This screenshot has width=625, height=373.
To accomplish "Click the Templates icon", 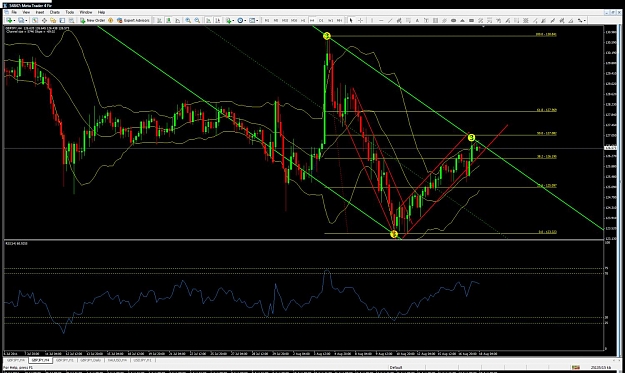I will point(252,20).
